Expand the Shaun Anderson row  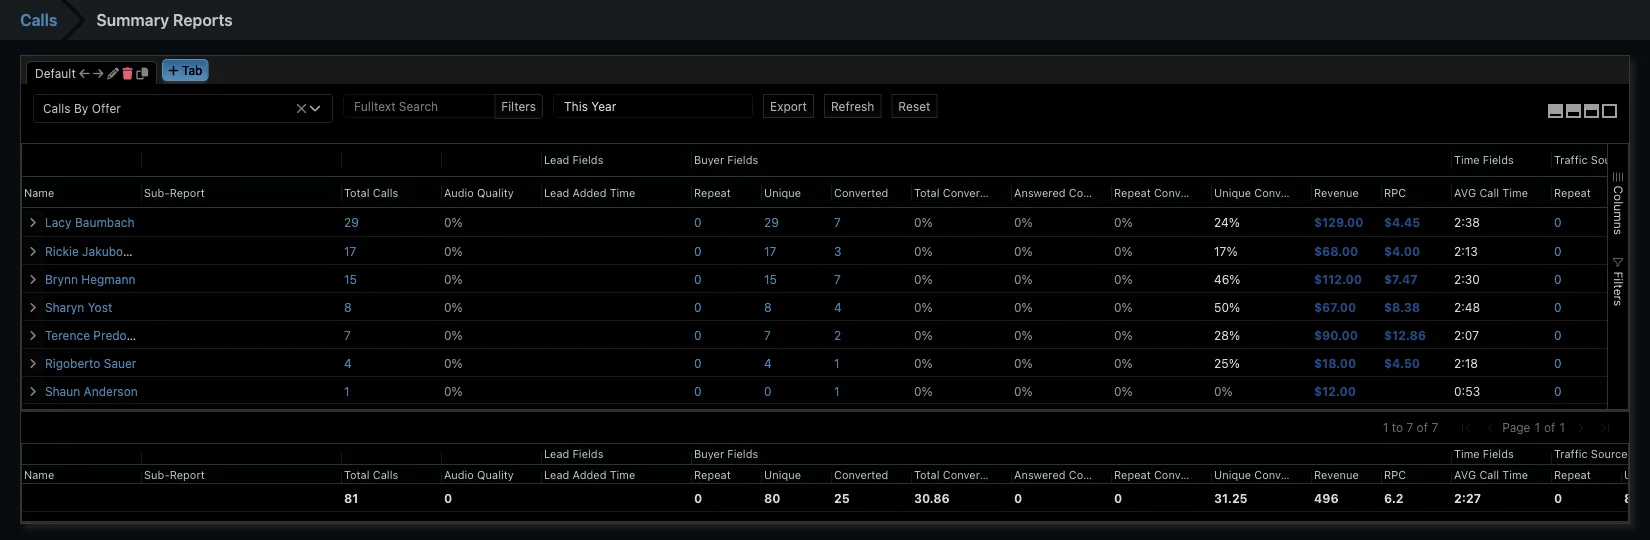click(x=33, y=391)
